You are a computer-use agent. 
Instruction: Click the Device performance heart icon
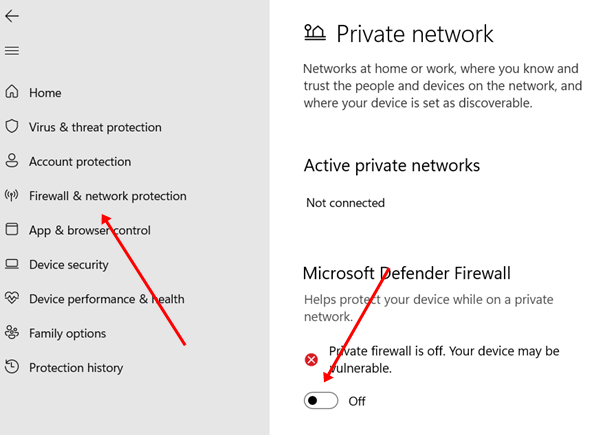12,299
